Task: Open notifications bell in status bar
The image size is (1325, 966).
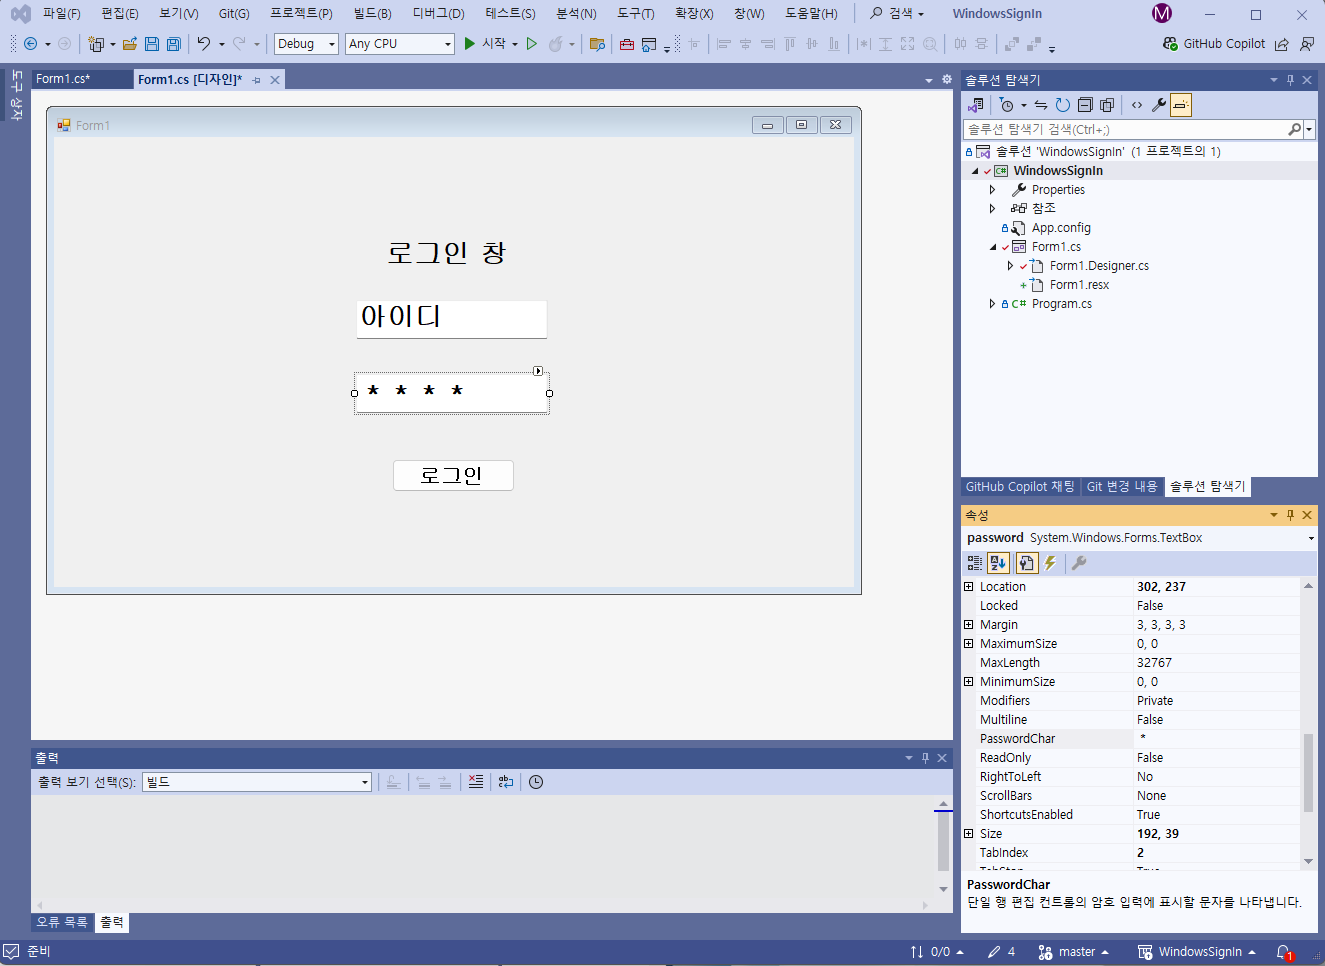Action: (x=1284, y=952)
